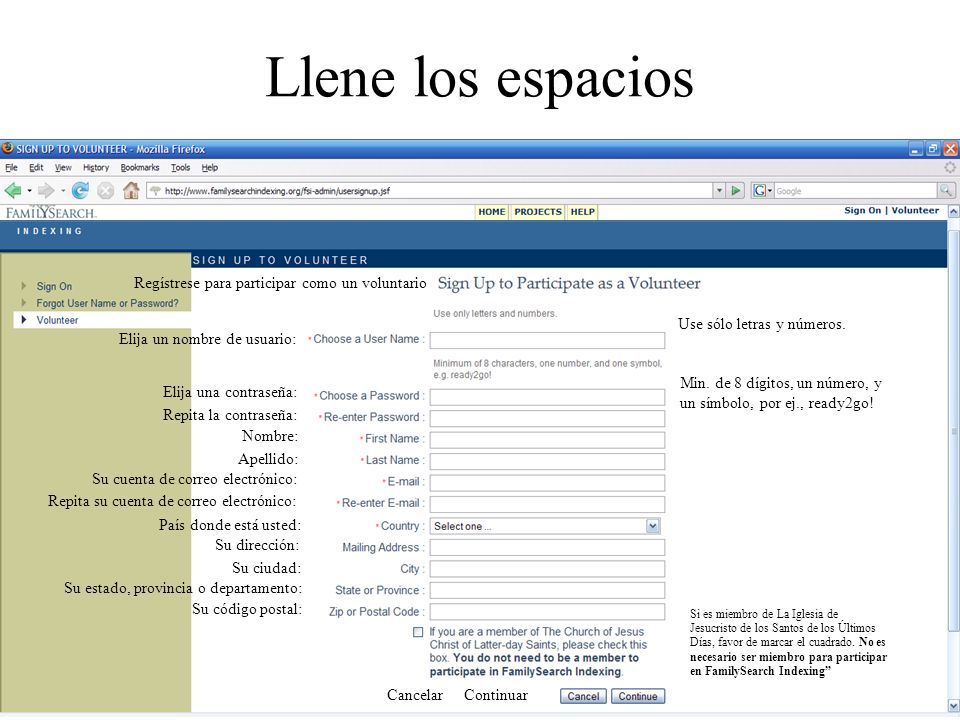Click the browser Forward arrow
960x720 pixels.
tap(46, 190)
